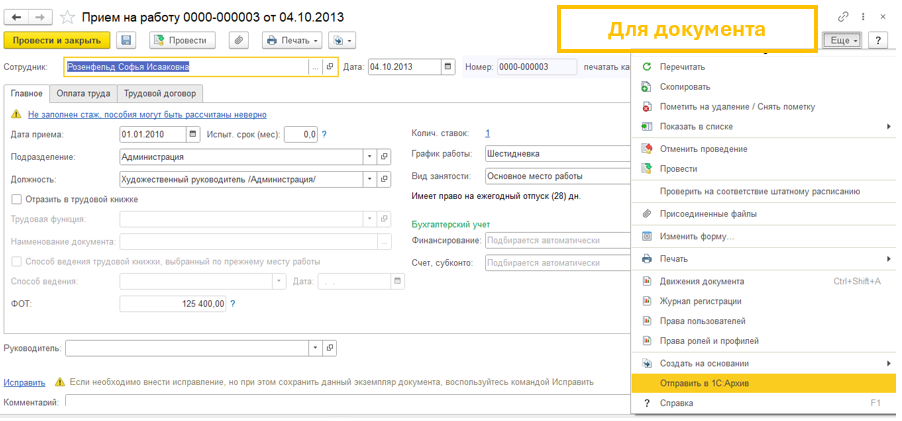The height and width of the screenshot is (421, 902).
Task: Switch to the Трудовой договор tab
Action: [x=160, y=93]
